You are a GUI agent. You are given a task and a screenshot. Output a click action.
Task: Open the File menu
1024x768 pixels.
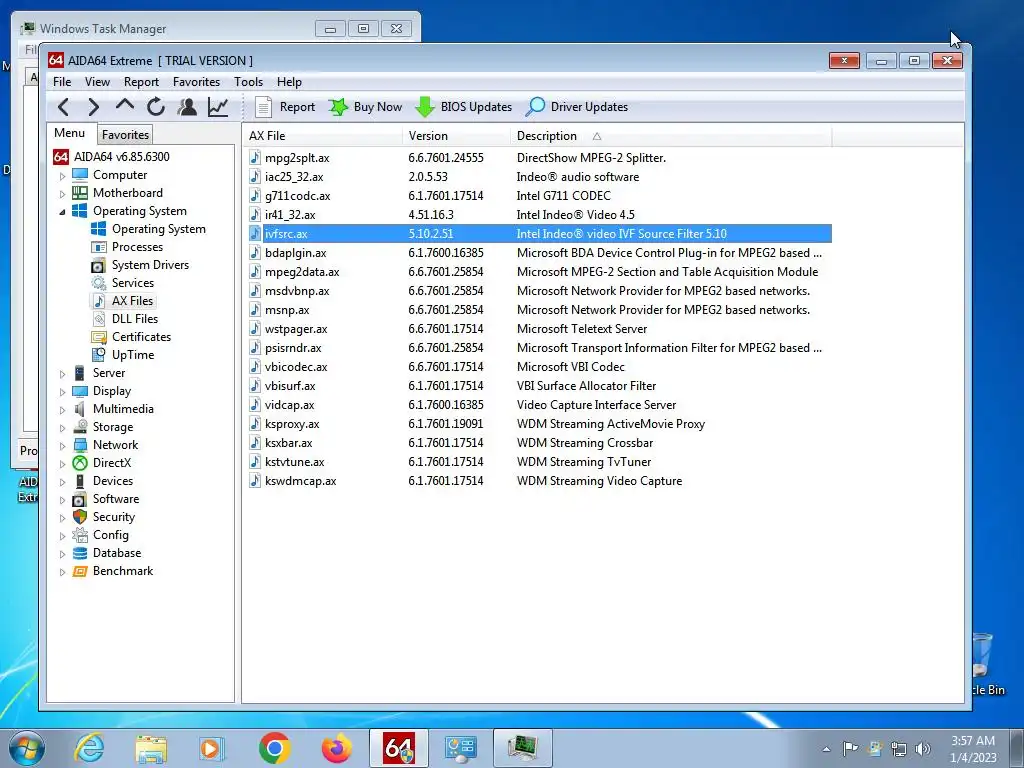(62, 82)
